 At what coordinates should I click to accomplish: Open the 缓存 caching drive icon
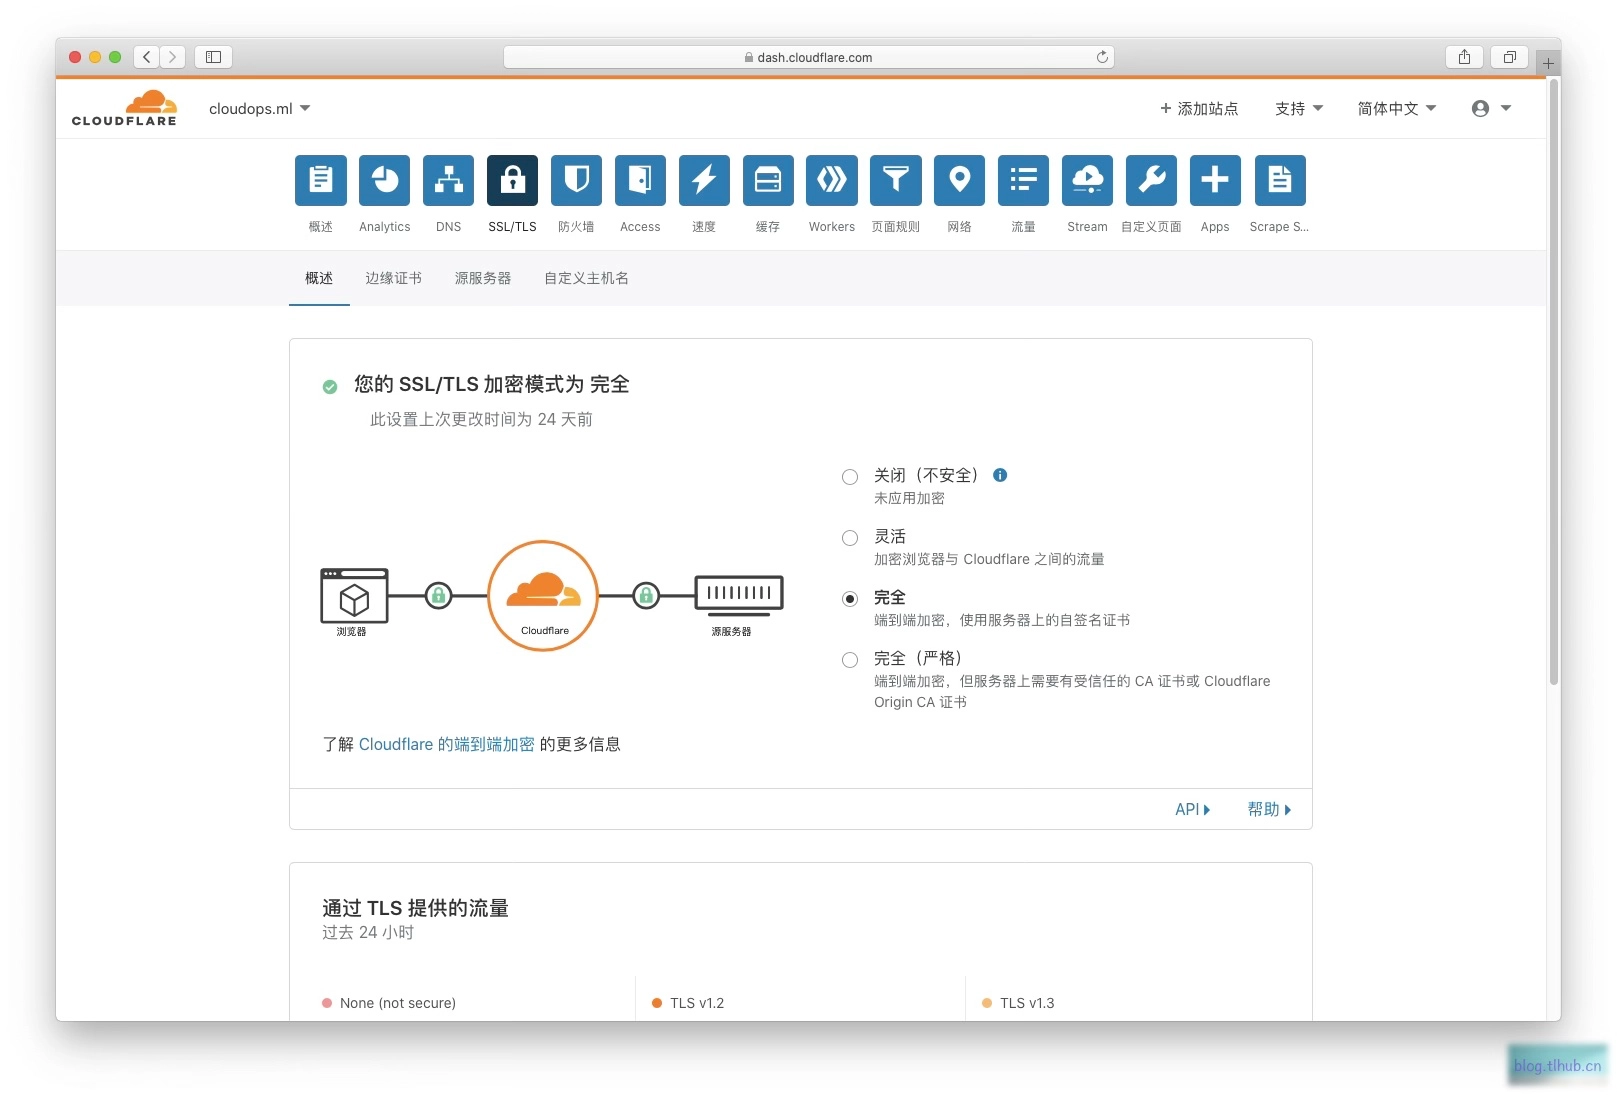(x=768, y=180)
